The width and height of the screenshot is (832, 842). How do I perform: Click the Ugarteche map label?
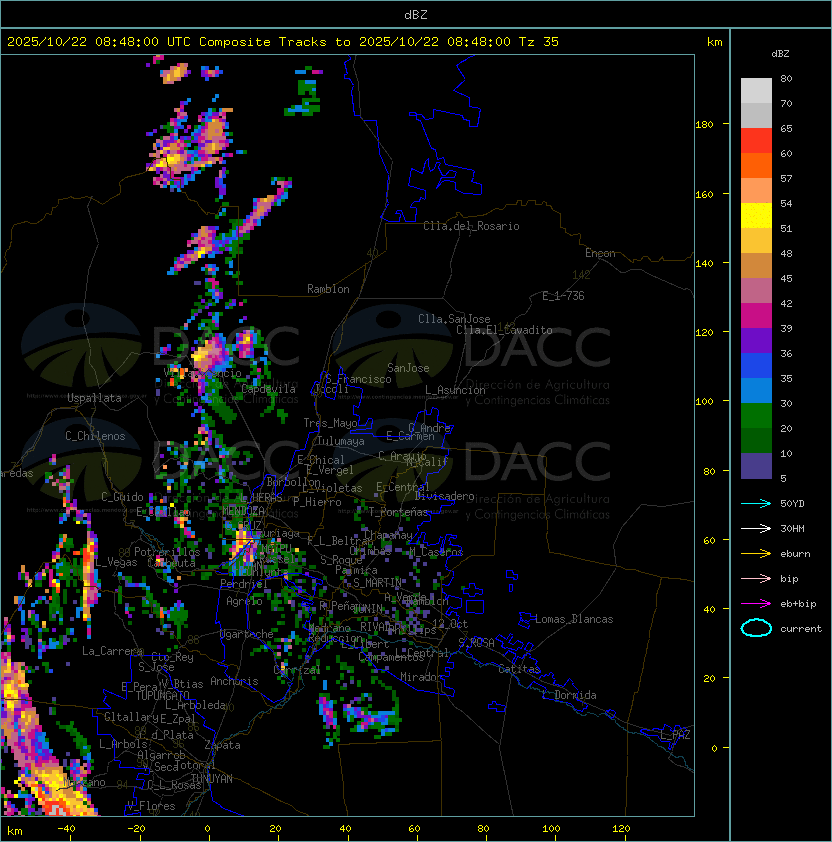pos(247,634)
